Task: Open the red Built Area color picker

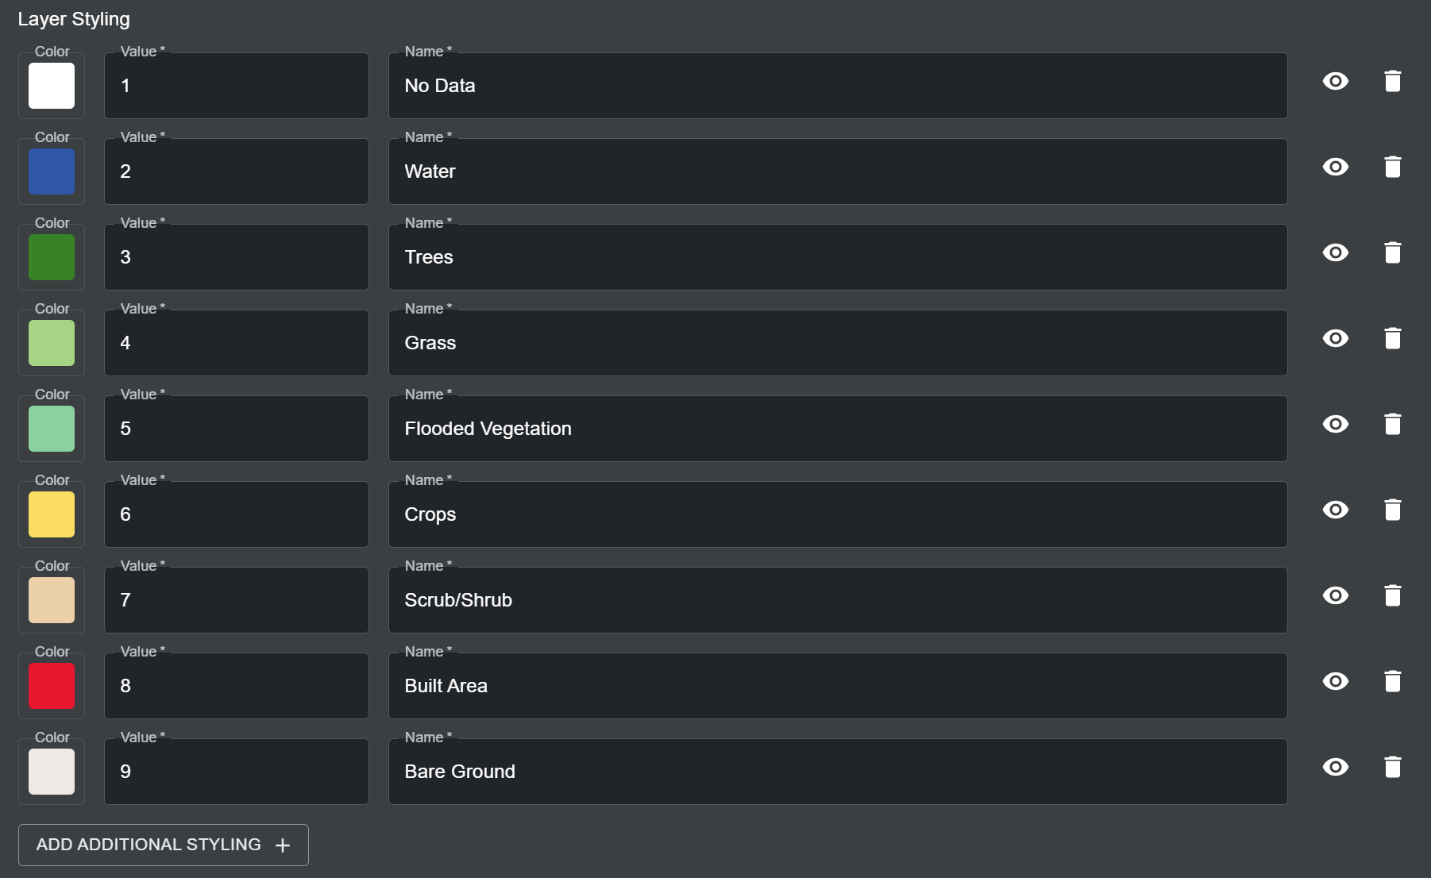Action: 52,686
